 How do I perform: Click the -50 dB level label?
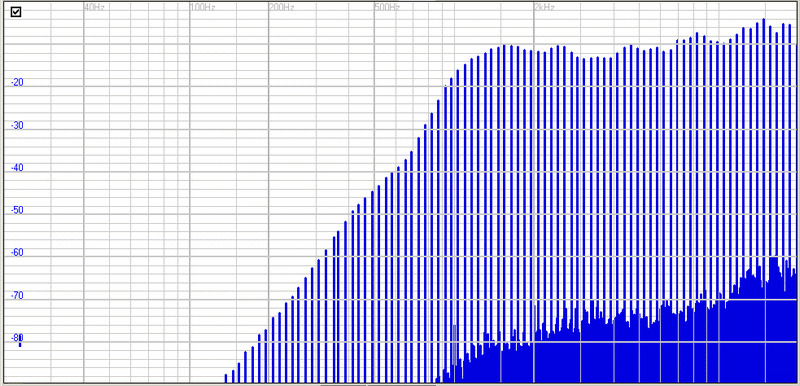[17, 210]
